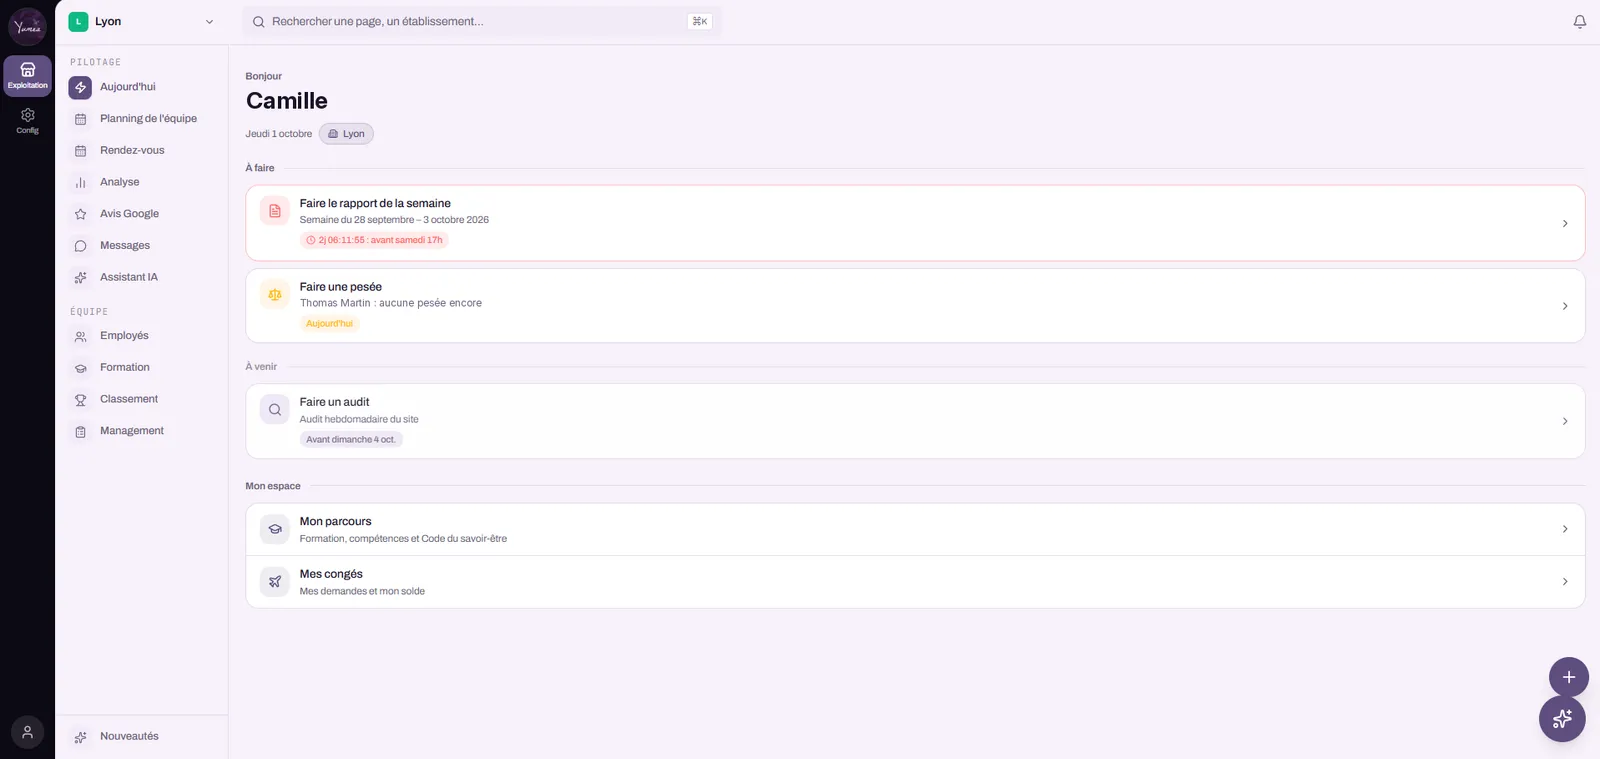Open task Faire le rapport de la semaine
Viewport: 1600px width, 759px height.
(915, 223)
